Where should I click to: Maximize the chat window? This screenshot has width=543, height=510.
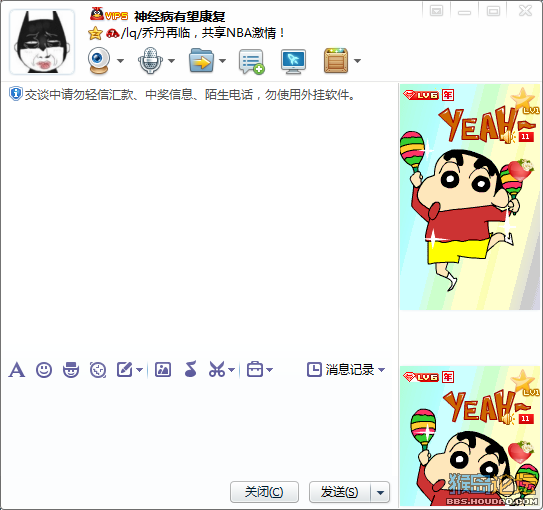[493, 11]
